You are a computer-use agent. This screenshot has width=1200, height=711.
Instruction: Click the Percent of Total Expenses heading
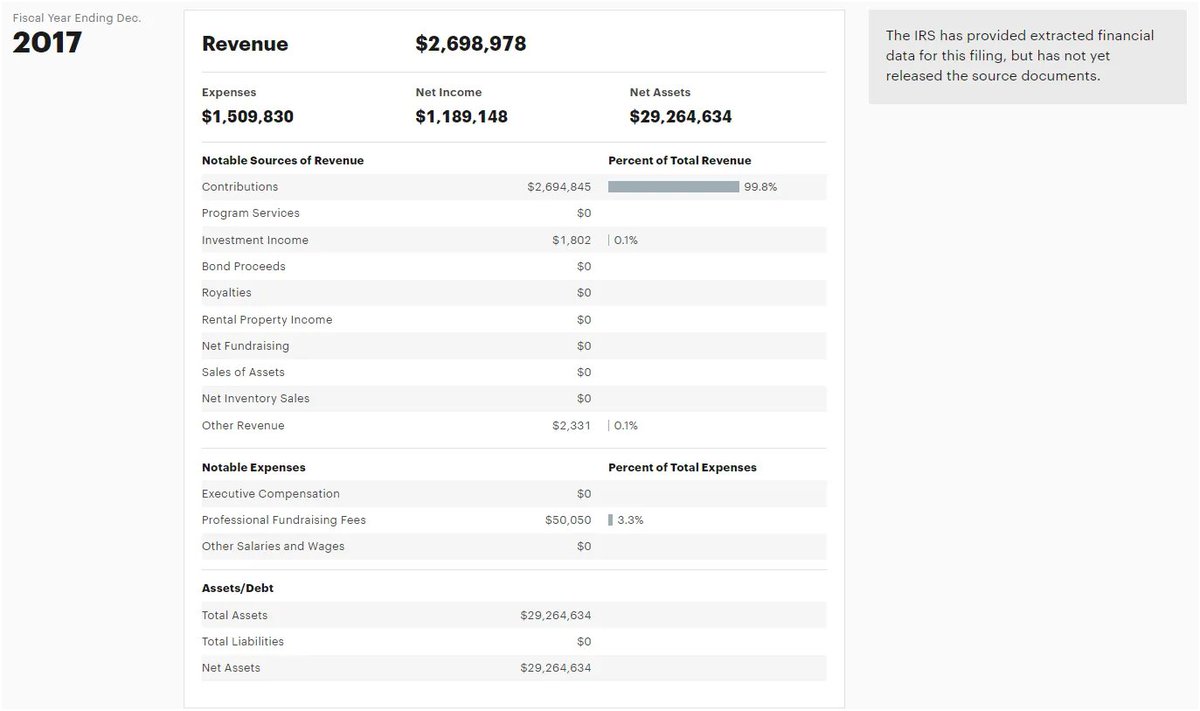coord(682,468)
